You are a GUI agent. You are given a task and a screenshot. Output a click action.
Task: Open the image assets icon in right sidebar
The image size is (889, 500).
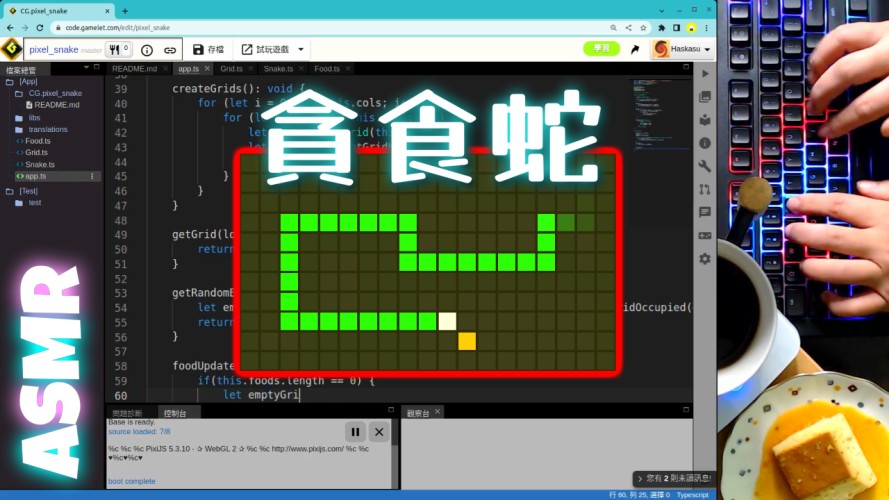(705, 97)
